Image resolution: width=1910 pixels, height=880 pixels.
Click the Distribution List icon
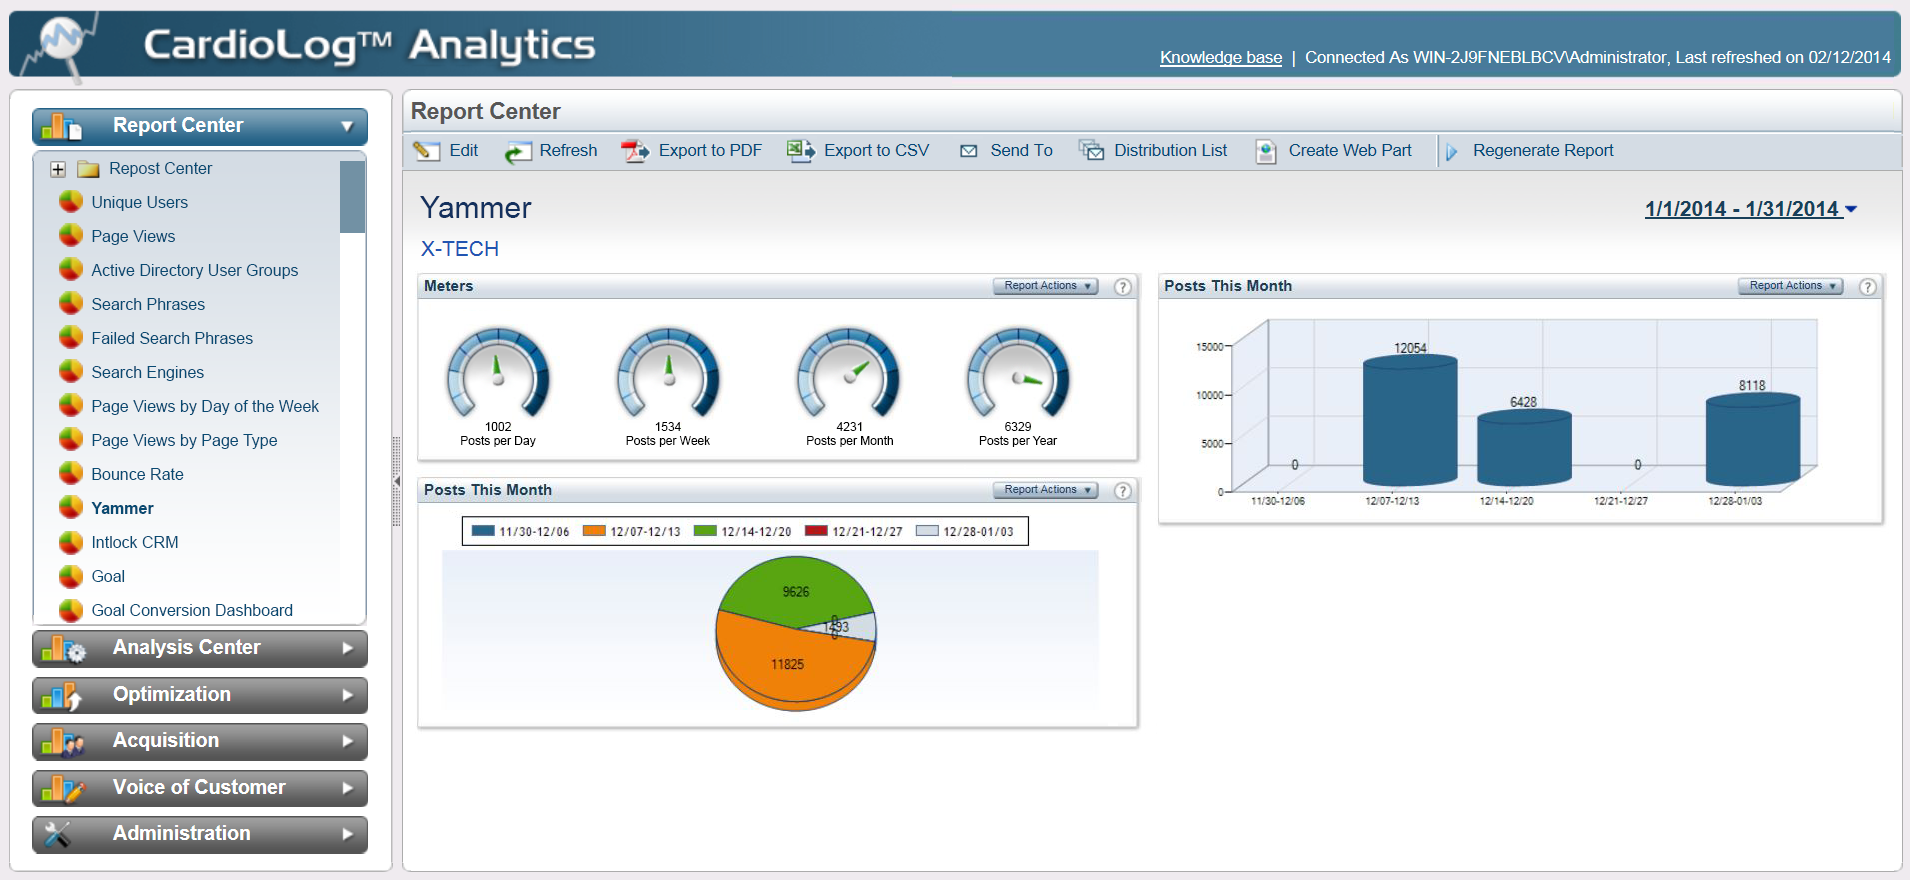[1091, 150]
